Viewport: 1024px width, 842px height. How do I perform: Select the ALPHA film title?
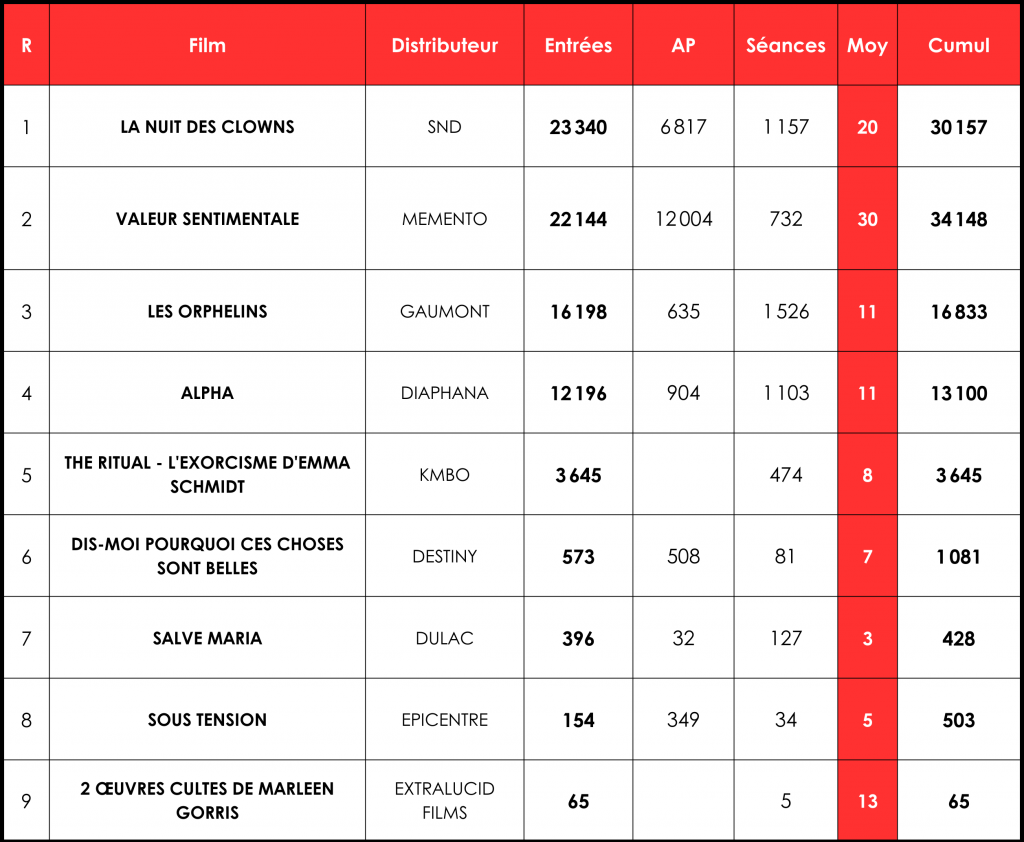pos(207,393)
